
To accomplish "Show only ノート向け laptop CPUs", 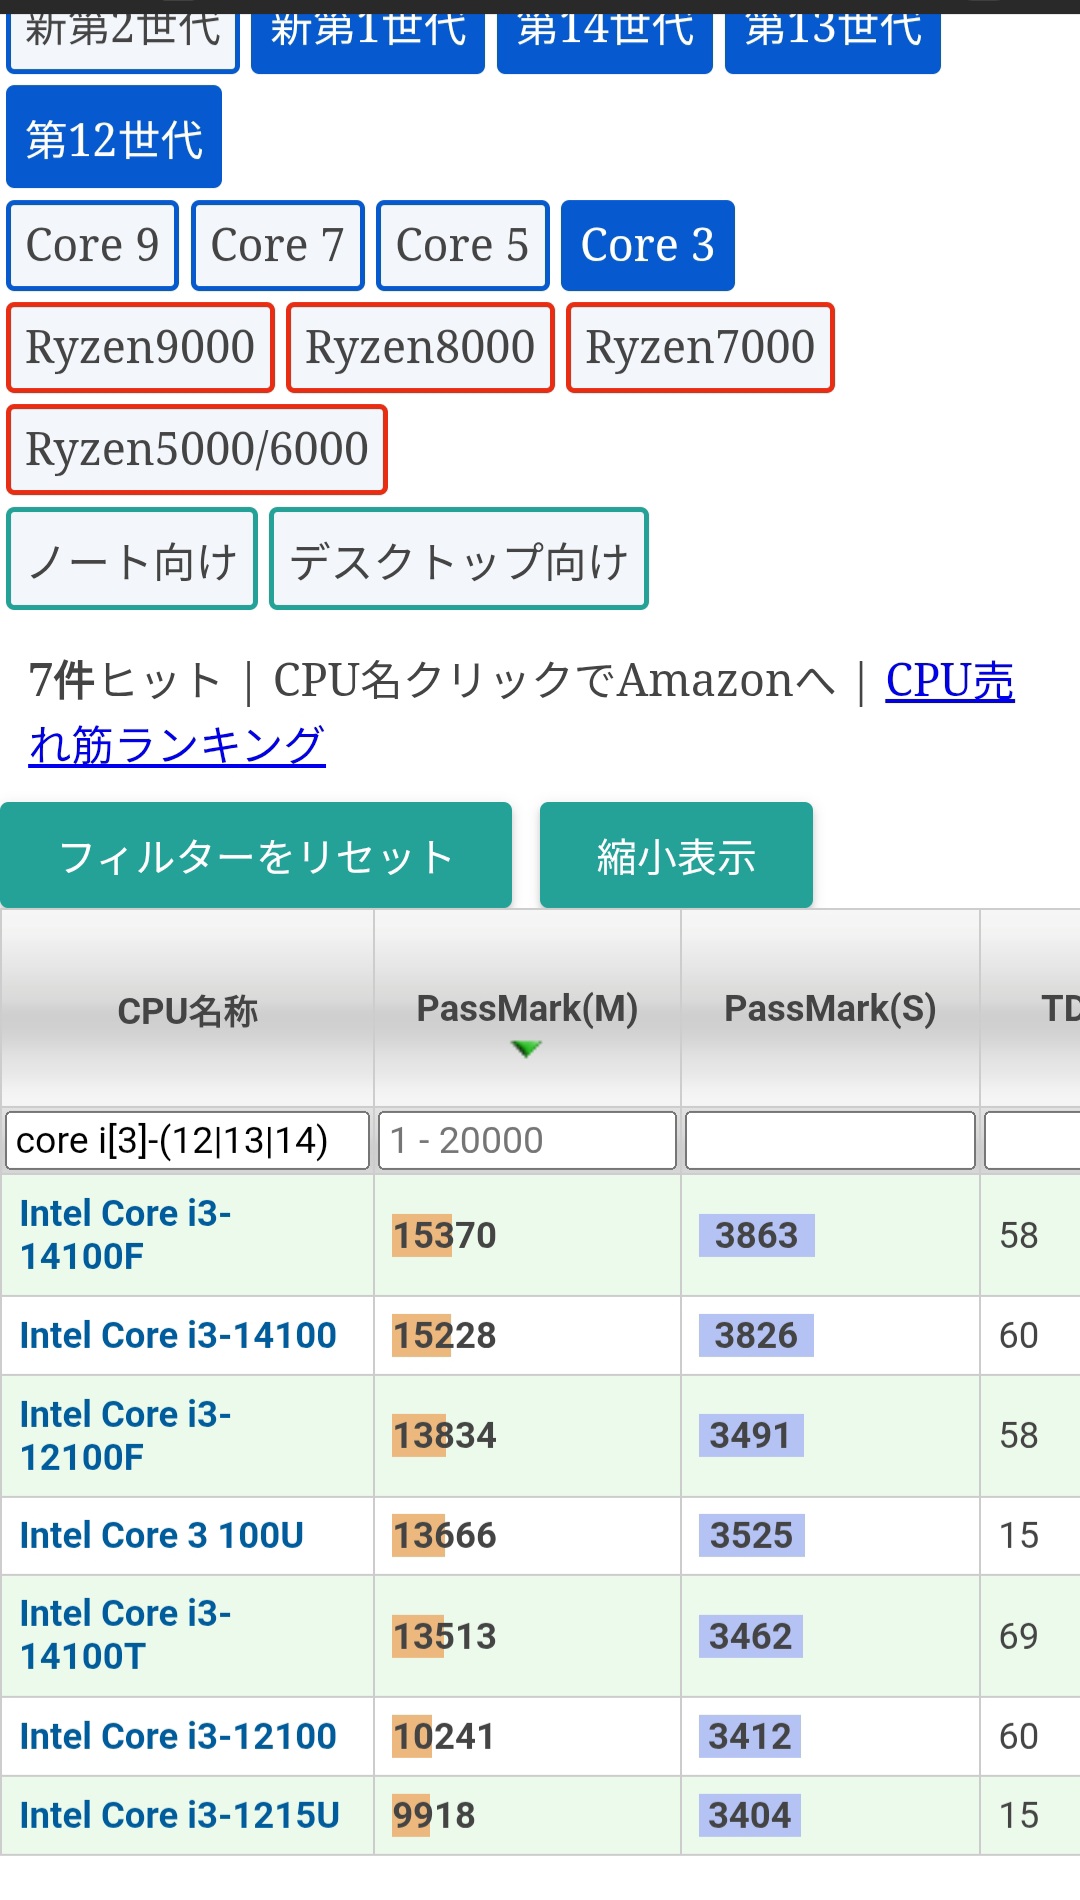I will [132, 559].
